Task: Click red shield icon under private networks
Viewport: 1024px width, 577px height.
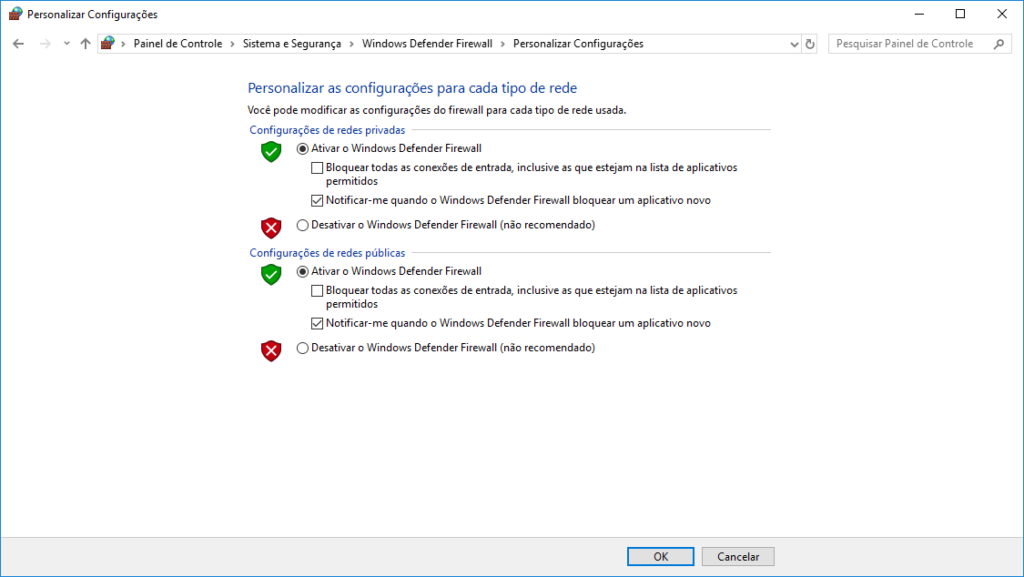Action: coord(271,228)
